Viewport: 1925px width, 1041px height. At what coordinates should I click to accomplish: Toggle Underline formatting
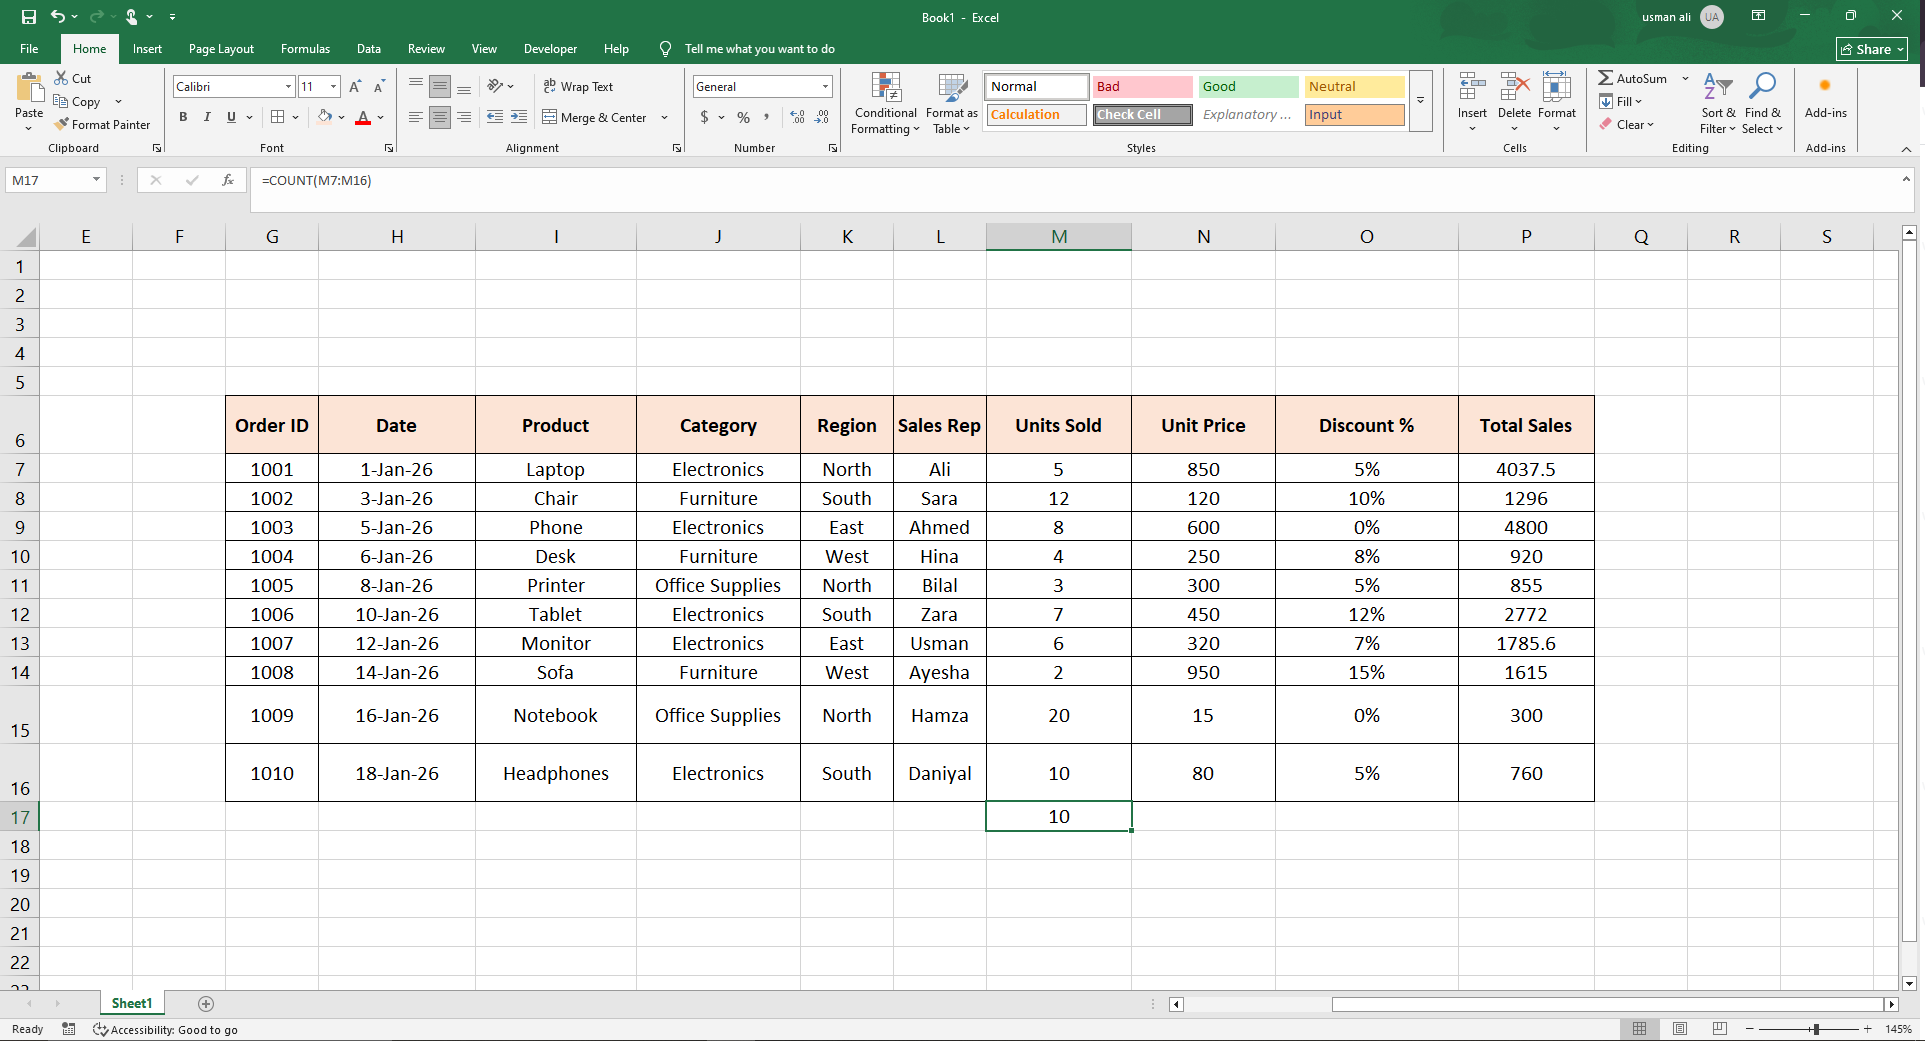[231, 118]
